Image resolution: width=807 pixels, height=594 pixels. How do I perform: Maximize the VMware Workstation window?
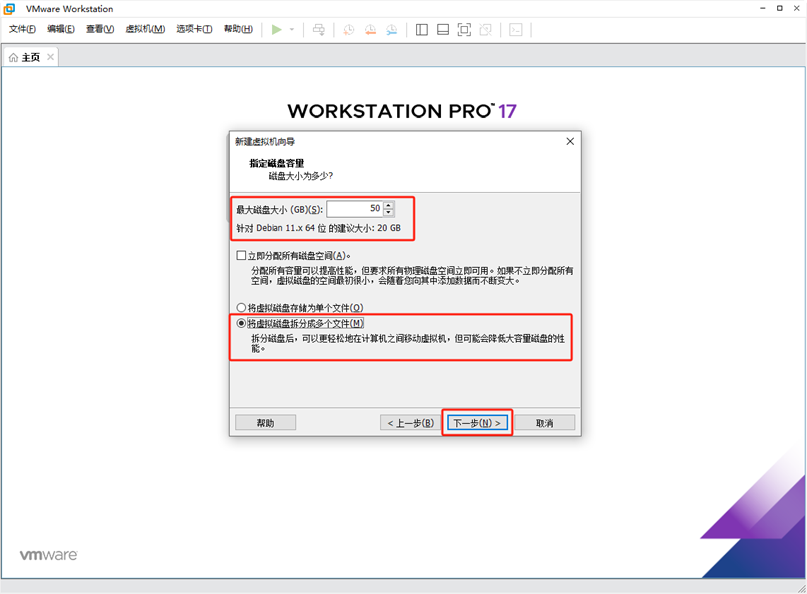coord(780,8)
